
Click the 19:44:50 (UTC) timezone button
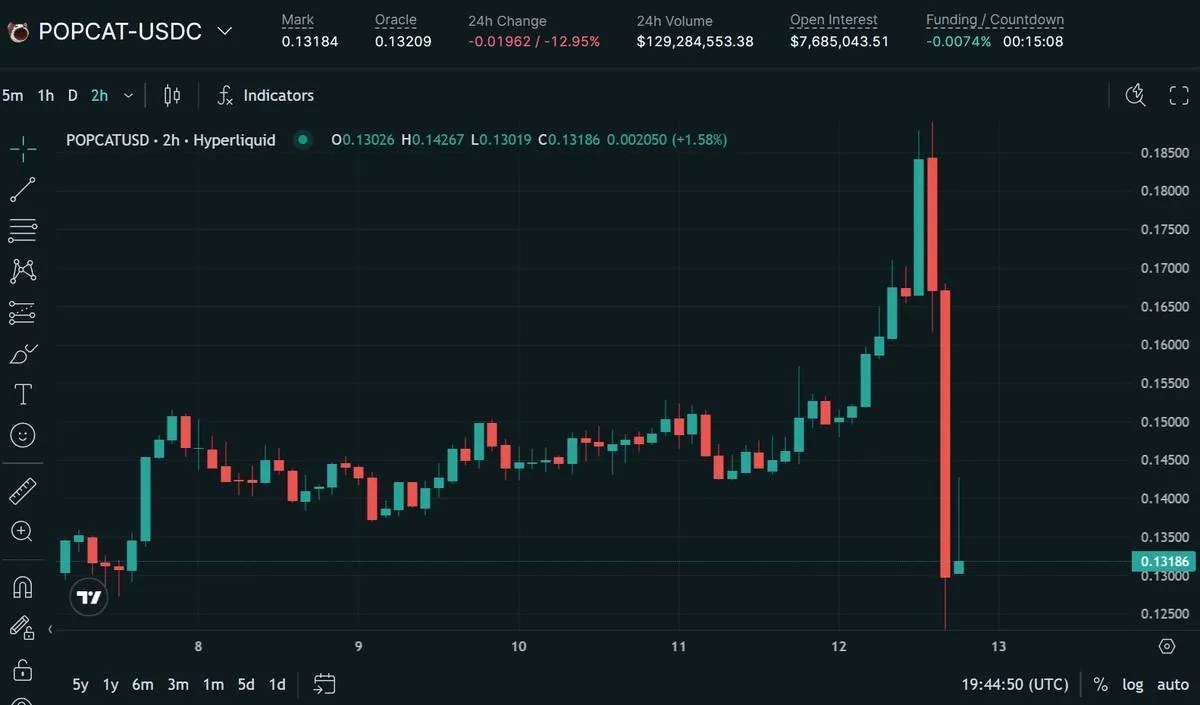click(1014, 685)
